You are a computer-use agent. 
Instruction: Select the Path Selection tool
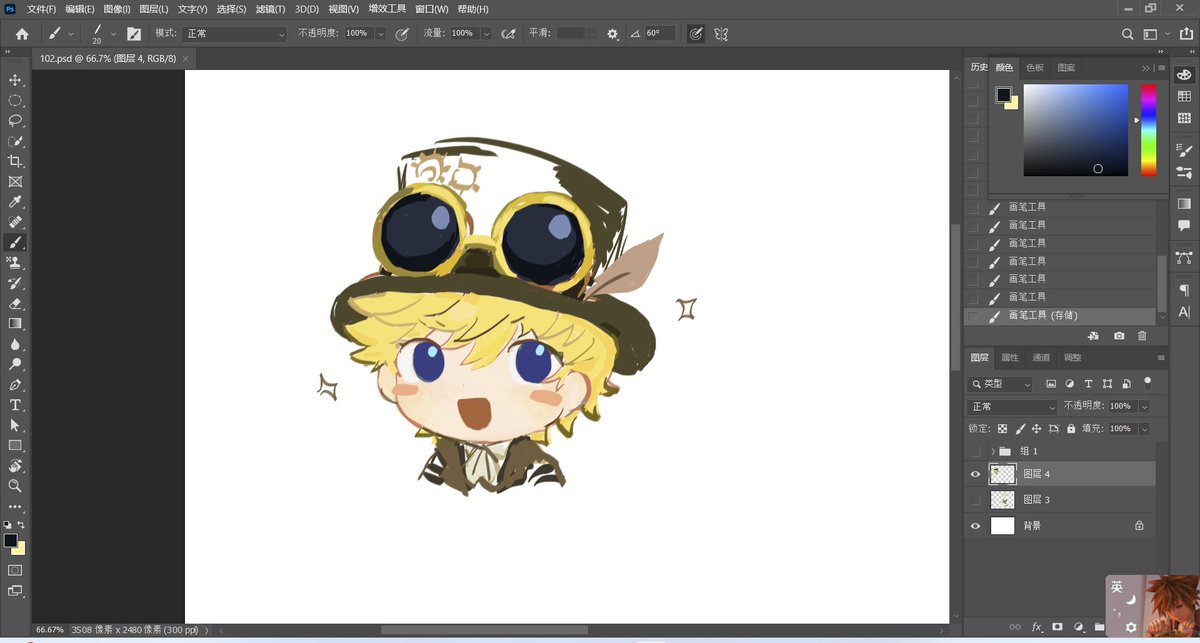click(15, 425)
